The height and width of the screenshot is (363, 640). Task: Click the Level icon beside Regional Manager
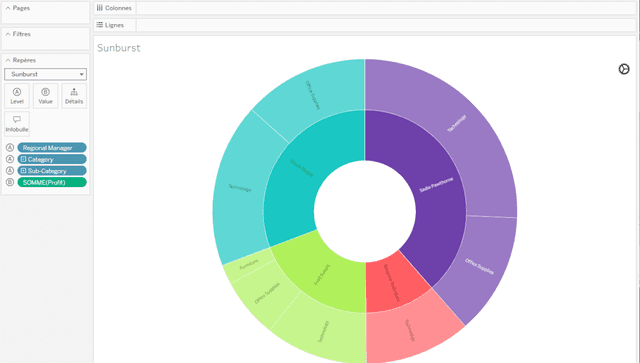pos(10,147)
